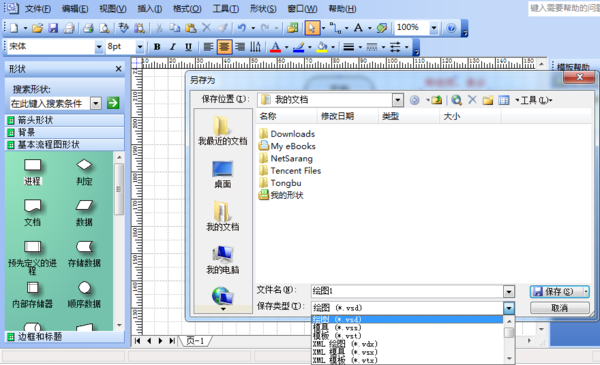Open the 编辑 menu
Screen dimensions: 600x365
pos(75,8)
